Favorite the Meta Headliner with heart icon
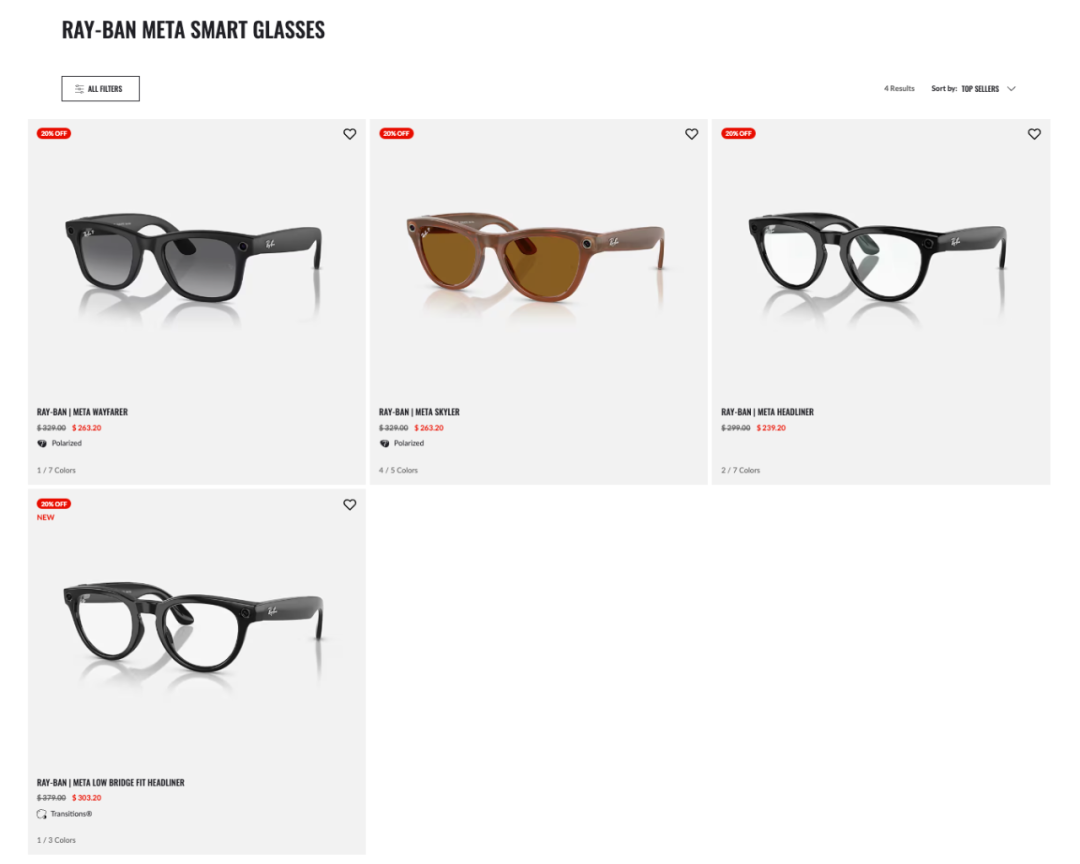The height and width of the screenshot is (864, 1080). click(1034, 134)
